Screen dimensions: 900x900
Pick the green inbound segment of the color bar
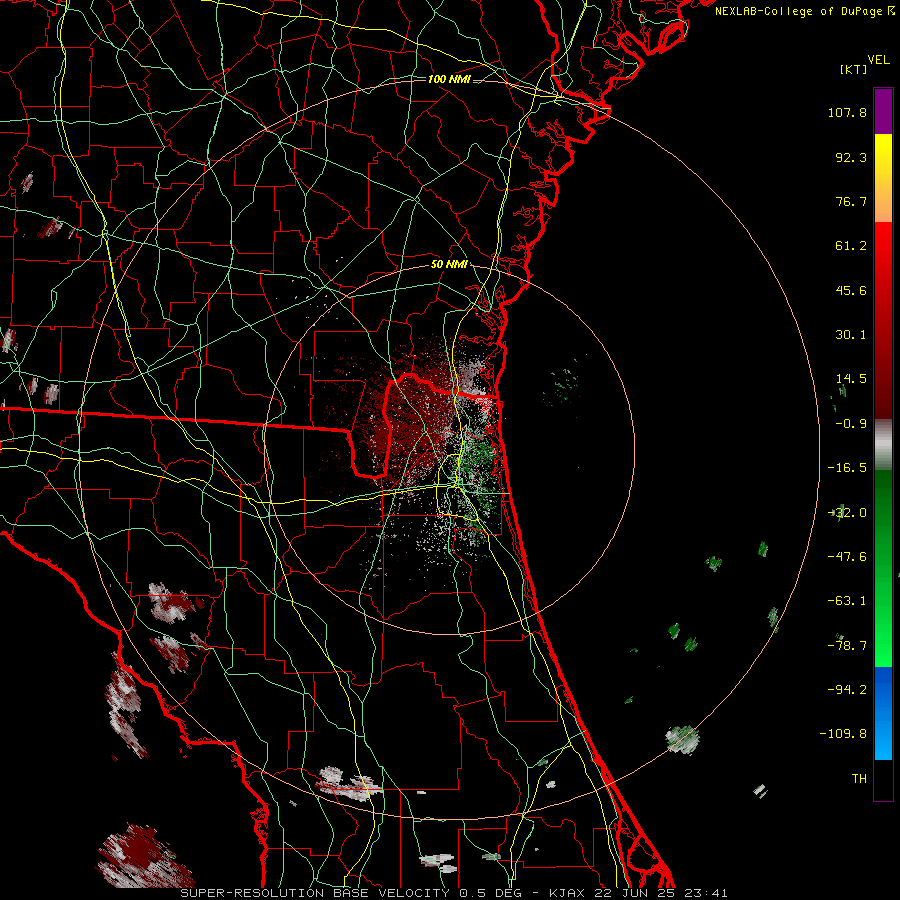click(883, 568)
